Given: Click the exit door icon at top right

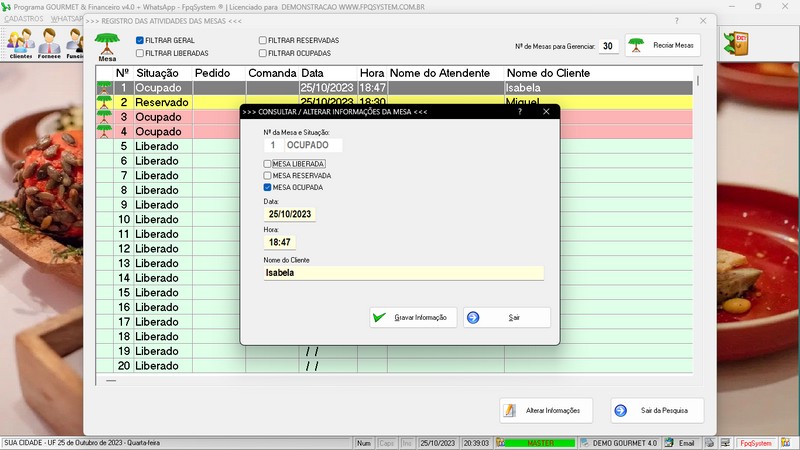Looking at the screenshot, I should [736, 44].
